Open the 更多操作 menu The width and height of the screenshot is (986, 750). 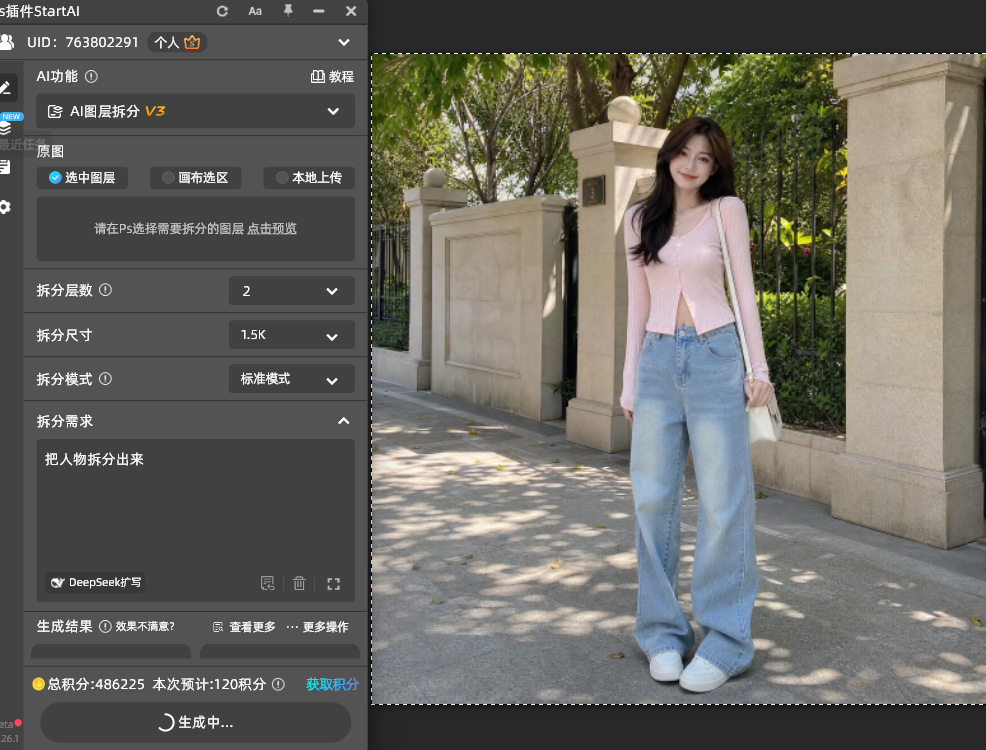click(x=318, y=627)
